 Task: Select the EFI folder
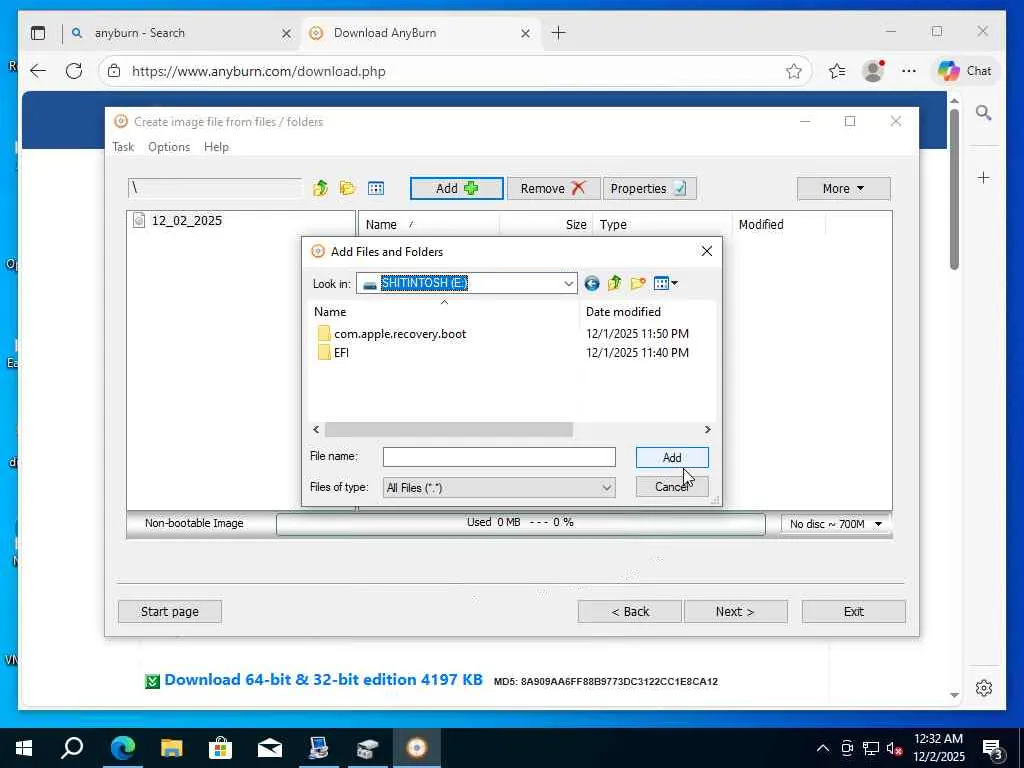point(333,353)
